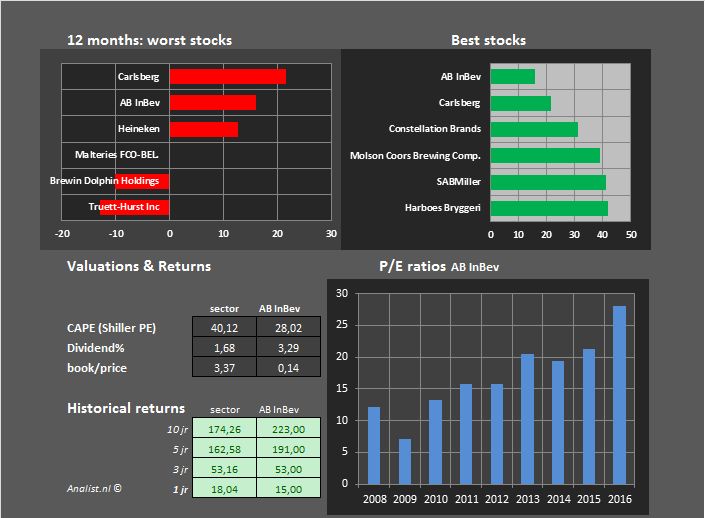
Task: Select the 2009 P/E bar
Action: pyautogui.click(x=405, y=462)
